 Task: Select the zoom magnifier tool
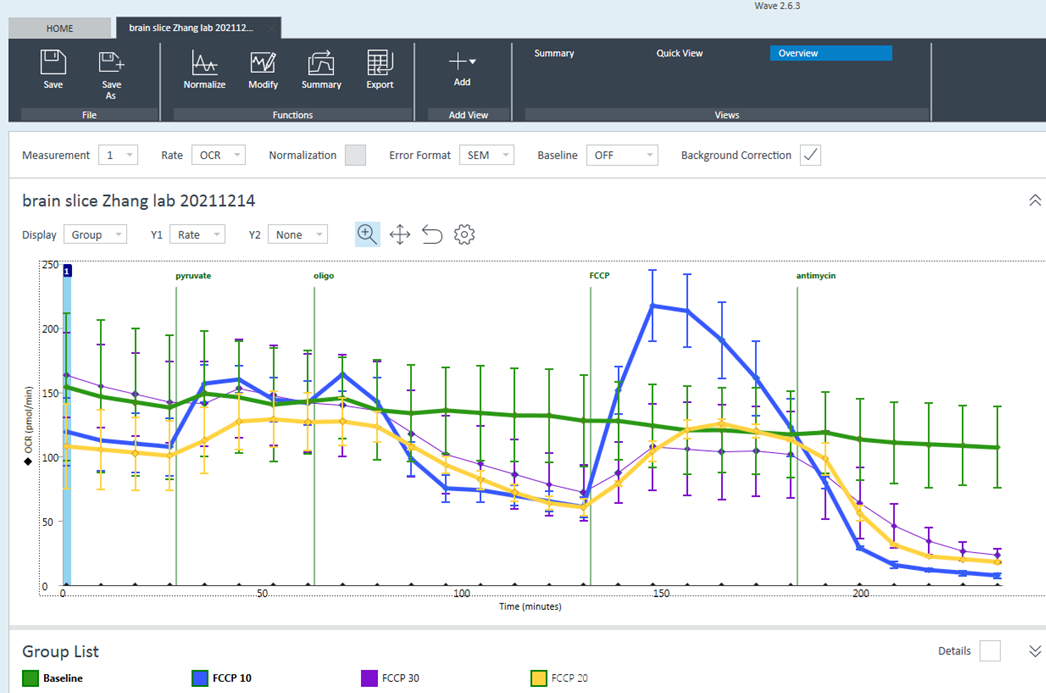click(x=367, y=234)
